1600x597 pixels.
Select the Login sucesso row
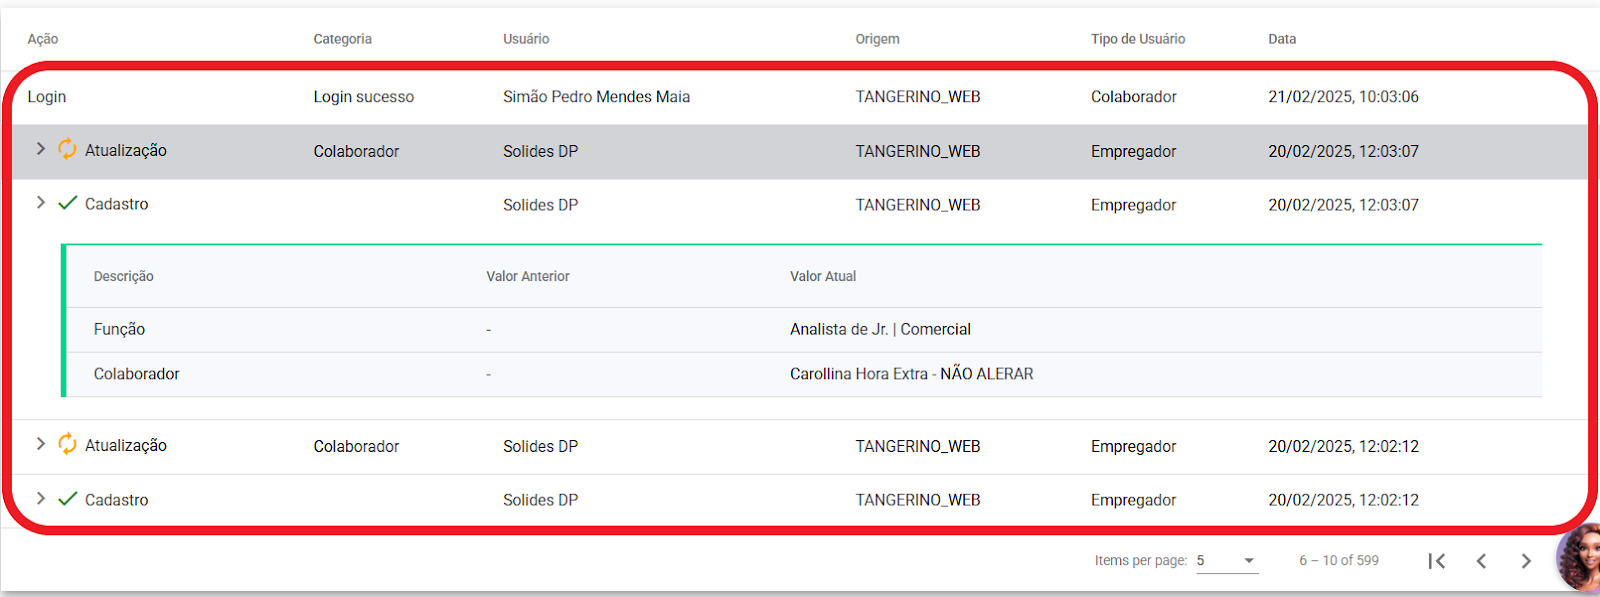pyautogui.click(x=800, y=97)
